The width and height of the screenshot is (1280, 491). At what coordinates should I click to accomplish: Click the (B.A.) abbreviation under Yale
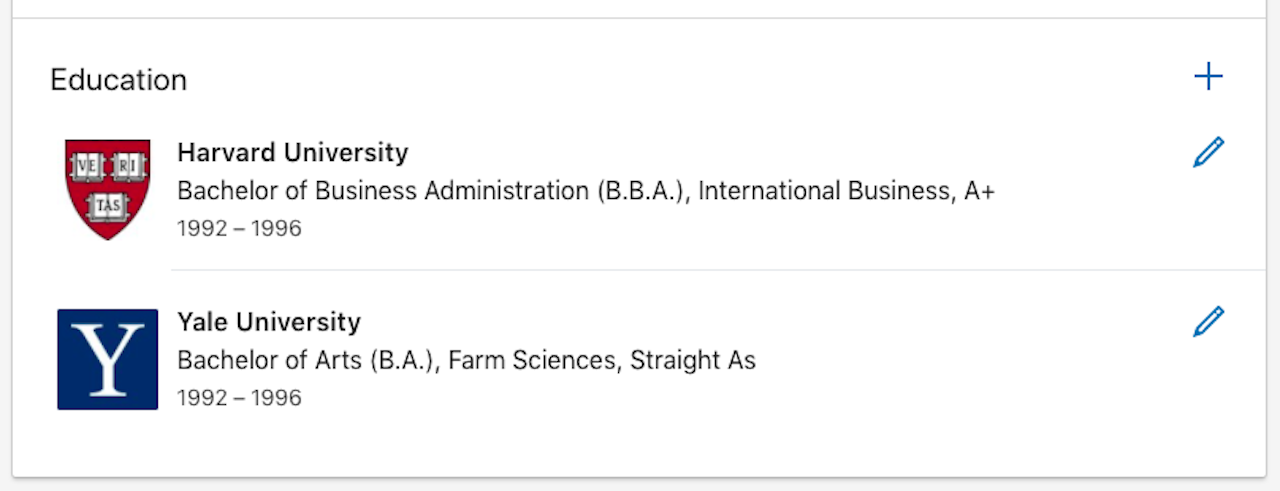(x=404, y=360)
